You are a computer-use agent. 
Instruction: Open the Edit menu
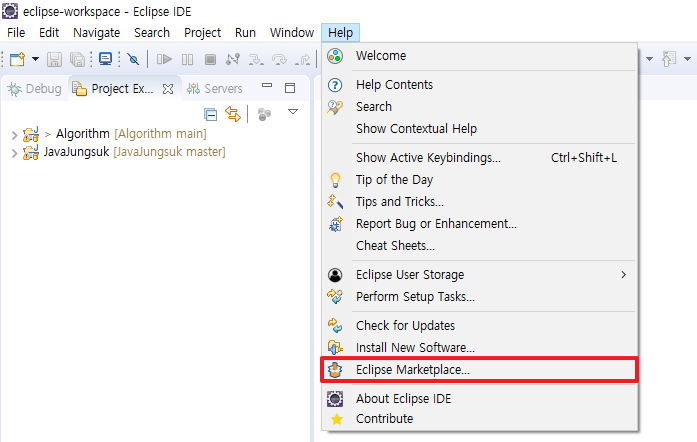click(49, 32)
